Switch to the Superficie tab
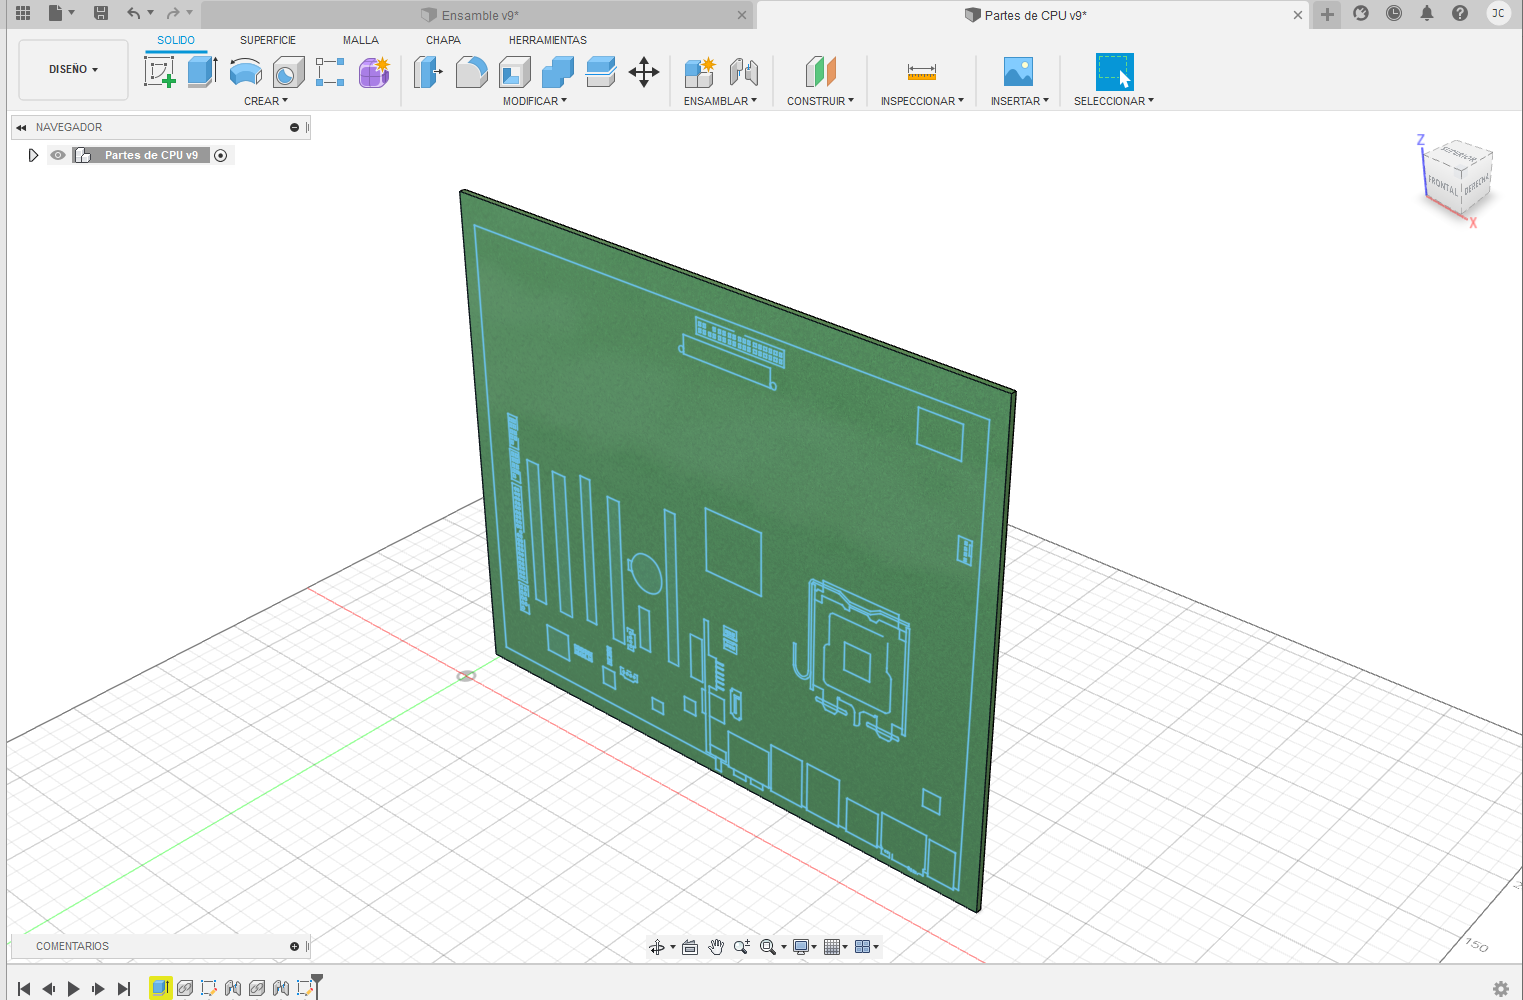Screen dimensions: 1523x1000 pyautogui.click(x=268, y=40)
